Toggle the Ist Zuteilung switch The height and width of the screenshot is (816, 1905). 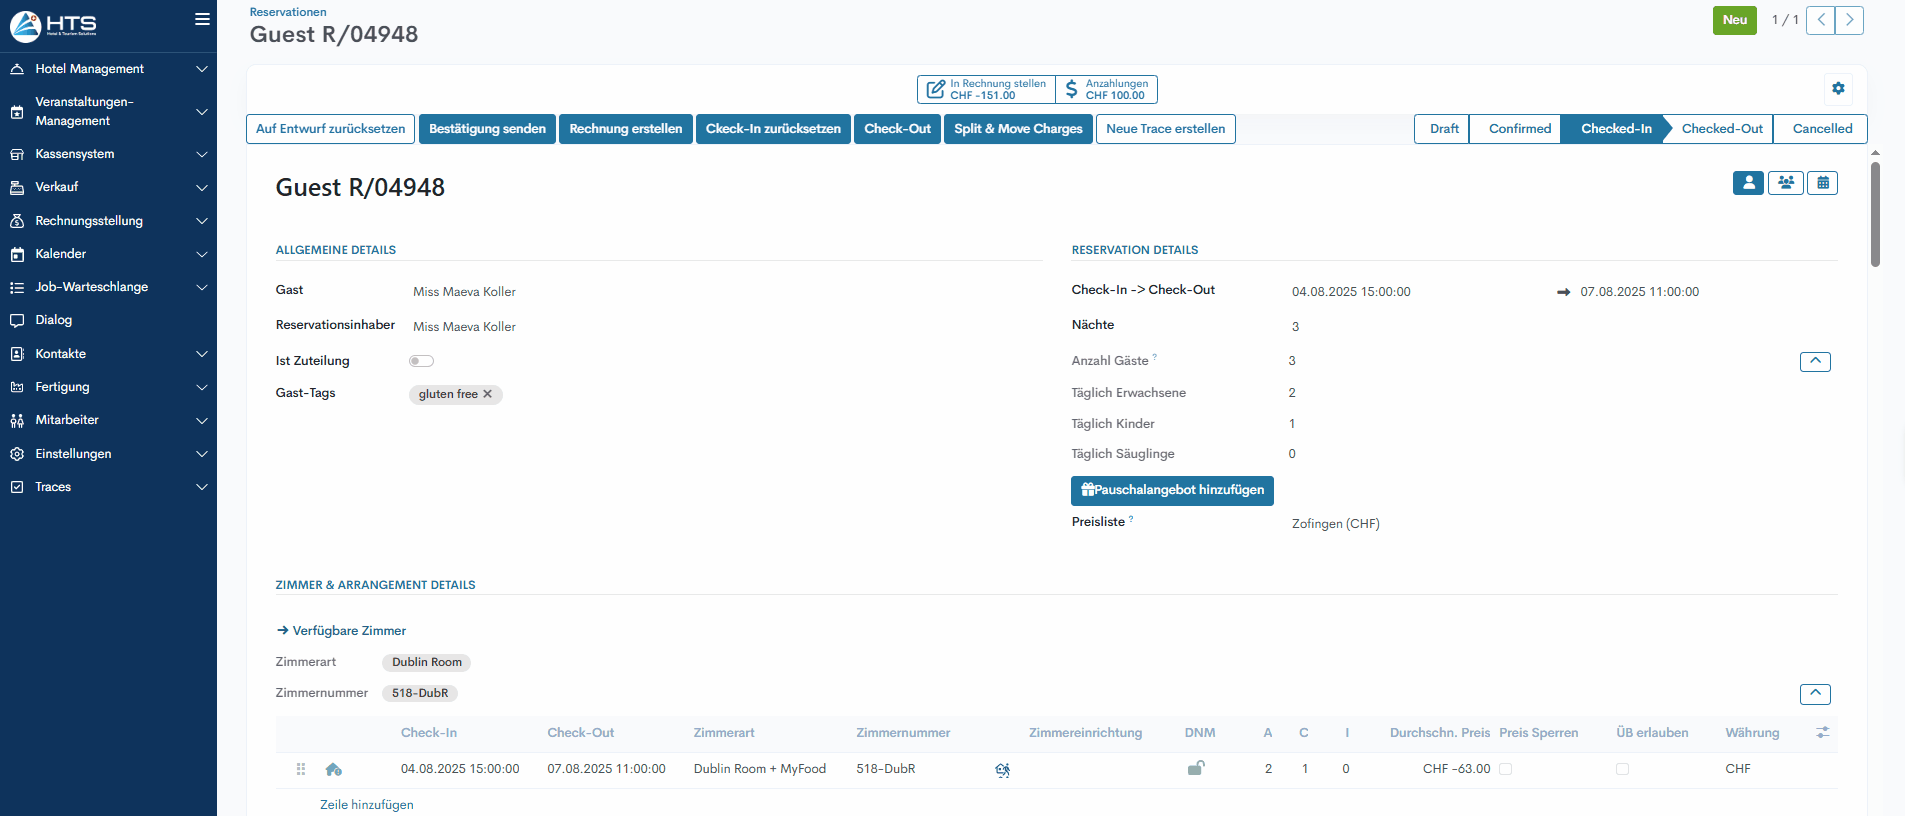tap(421, 361)
